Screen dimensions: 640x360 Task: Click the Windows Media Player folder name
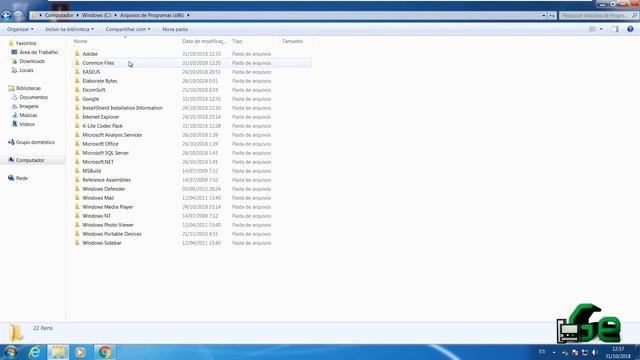108,207
